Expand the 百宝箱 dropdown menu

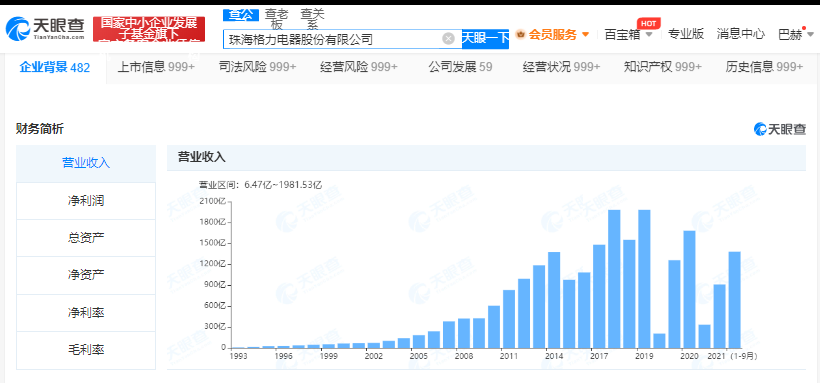[628, 35]
